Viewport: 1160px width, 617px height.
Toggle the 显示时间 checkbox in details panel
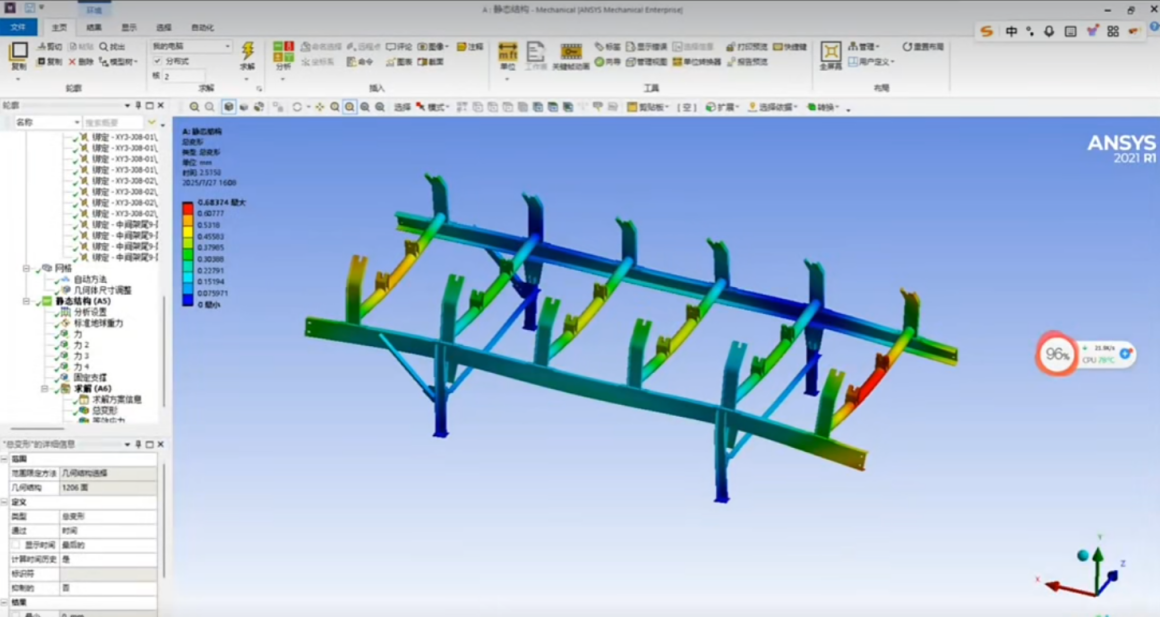click(16, 544)
